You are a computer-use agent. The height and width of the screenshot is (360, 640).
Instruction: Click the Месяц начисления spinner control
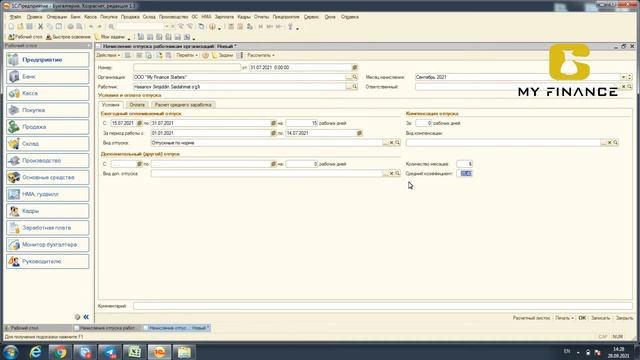630,77
